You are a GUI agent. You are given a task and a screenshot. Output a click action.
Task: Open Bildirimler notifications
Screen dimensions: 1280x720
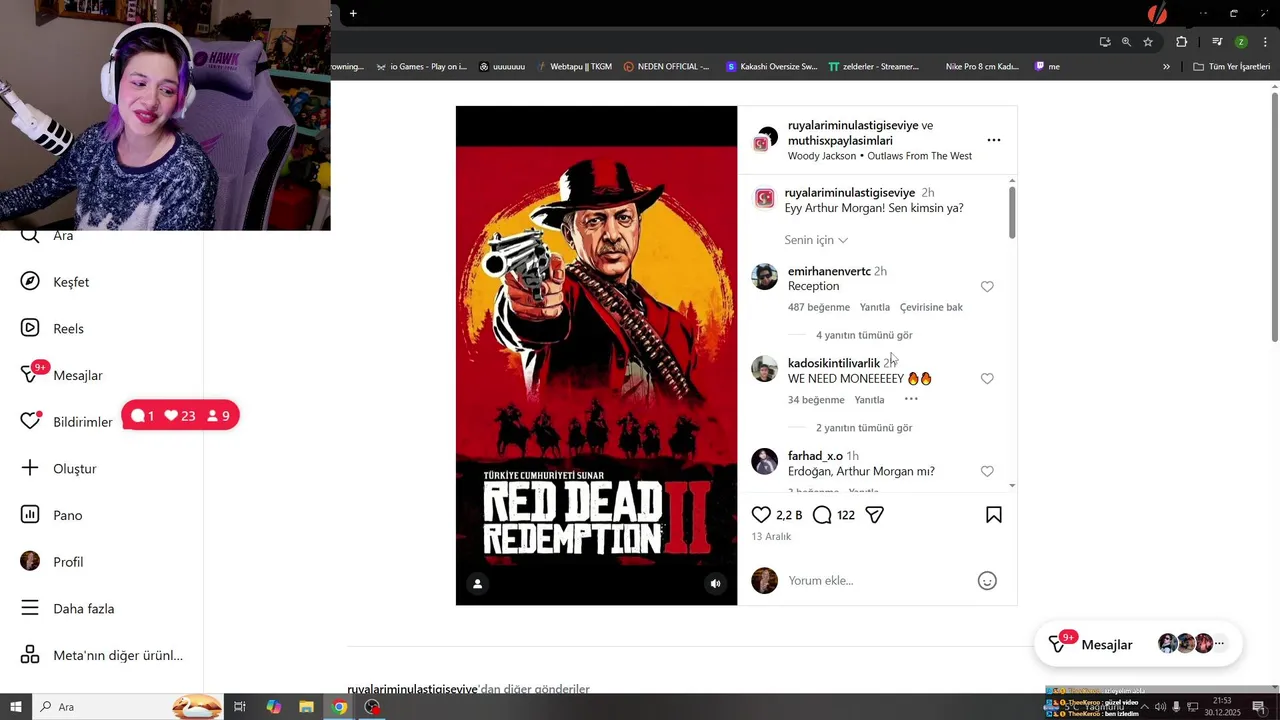[x=82, y=422]
